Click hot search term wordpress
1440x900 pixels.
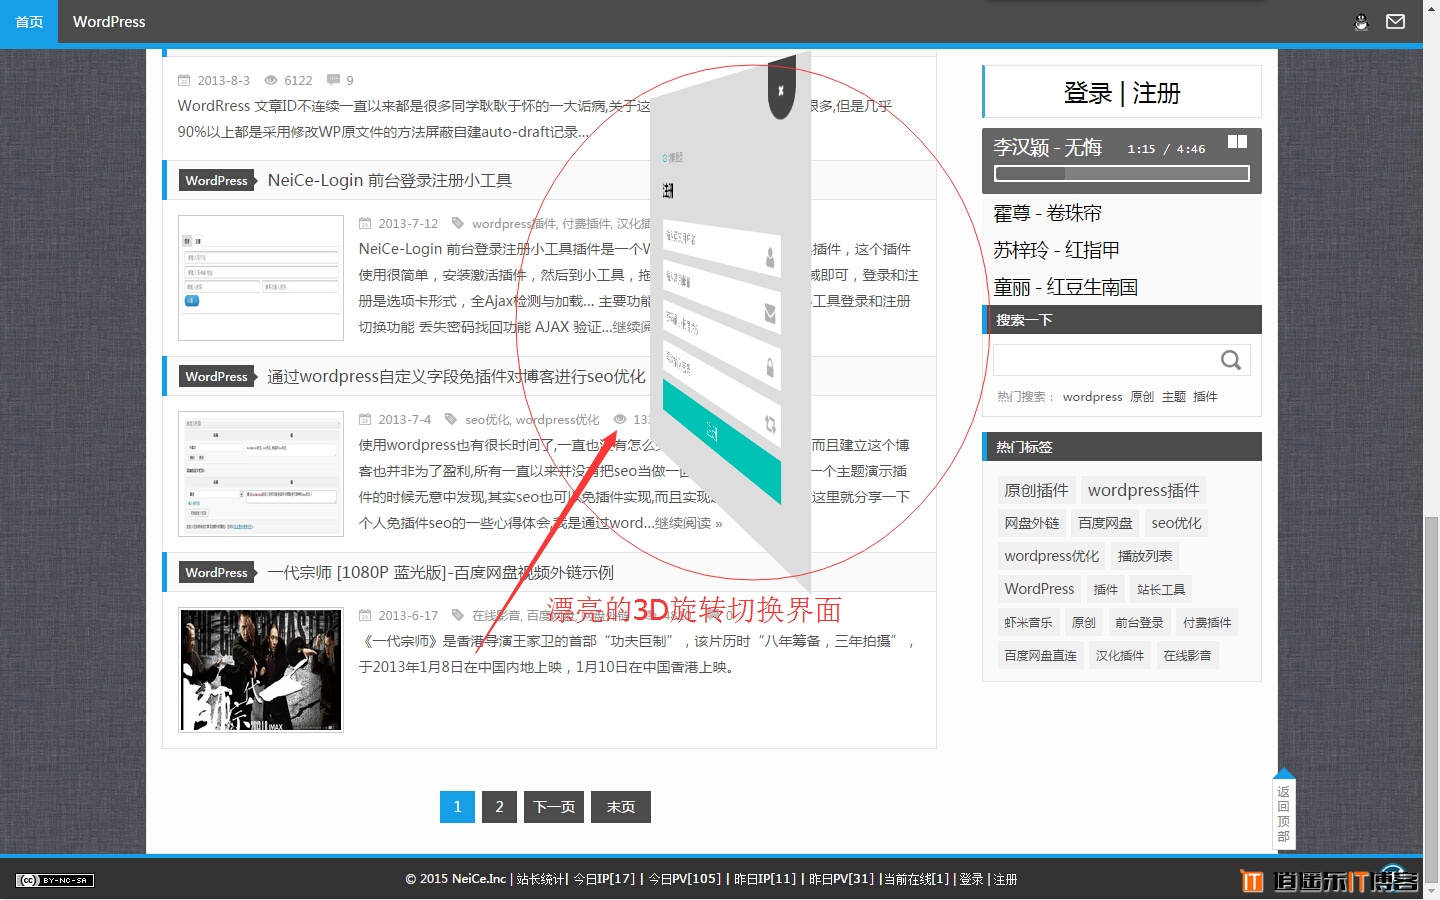[1092, 397]
